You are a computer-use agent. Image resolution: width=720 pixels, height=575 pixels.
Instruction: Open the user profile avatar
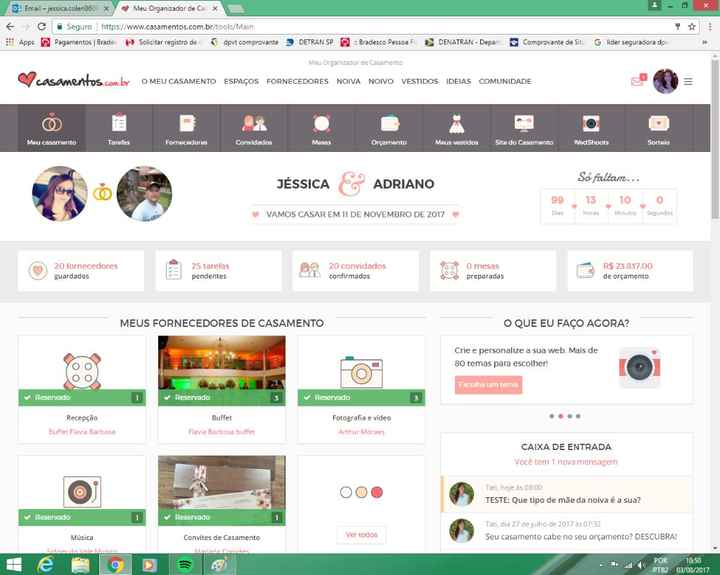click(x=665, y=81)
